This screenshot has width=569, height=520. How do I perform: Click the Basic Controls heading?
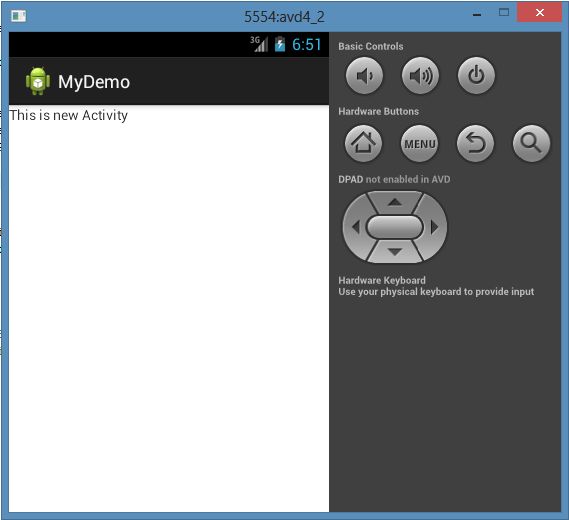pyautogui.click(x=371, y=46)
